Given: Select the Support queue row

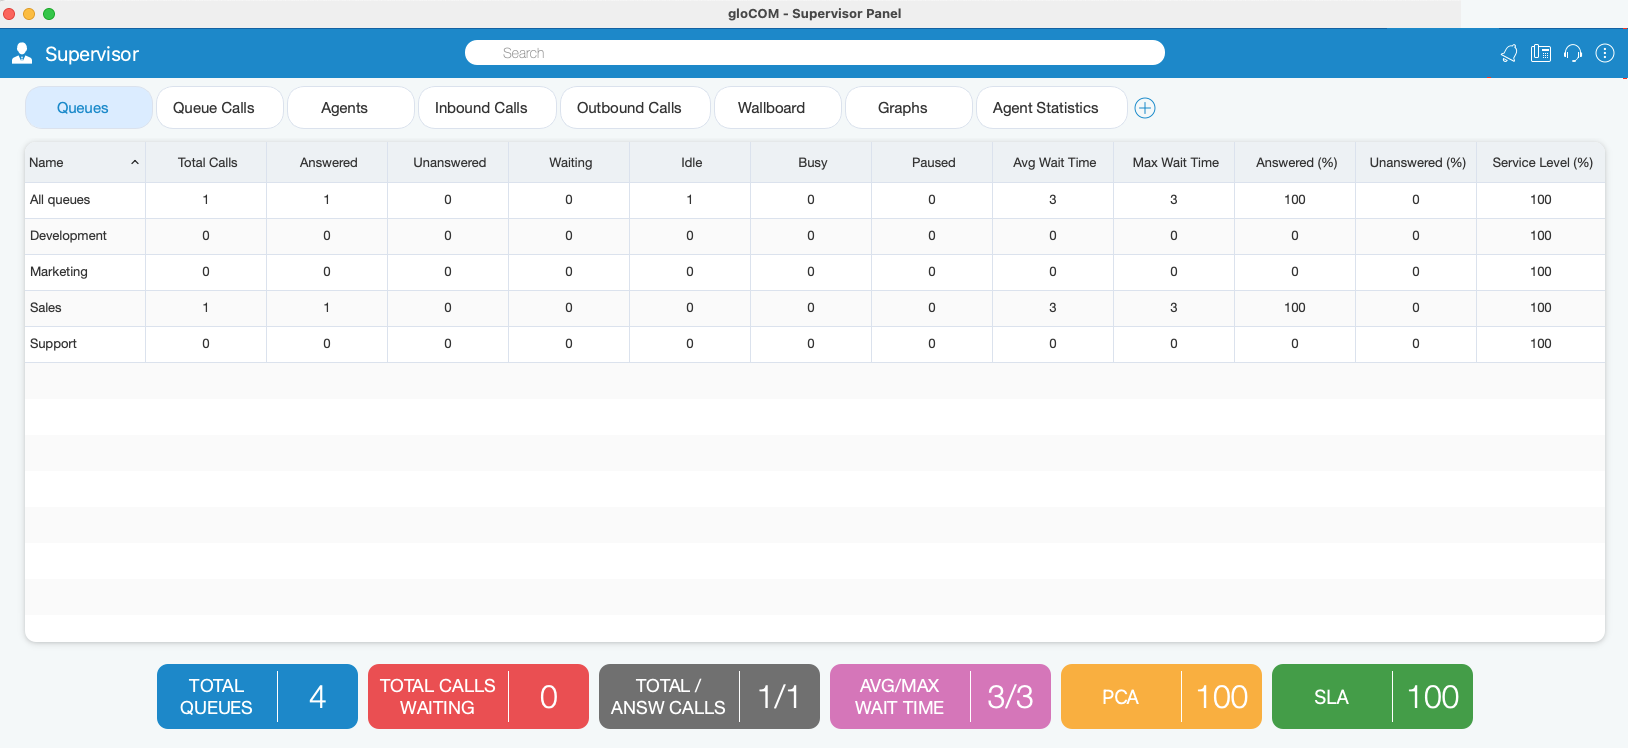Looking at the screenshot, I should coord(53,344).
